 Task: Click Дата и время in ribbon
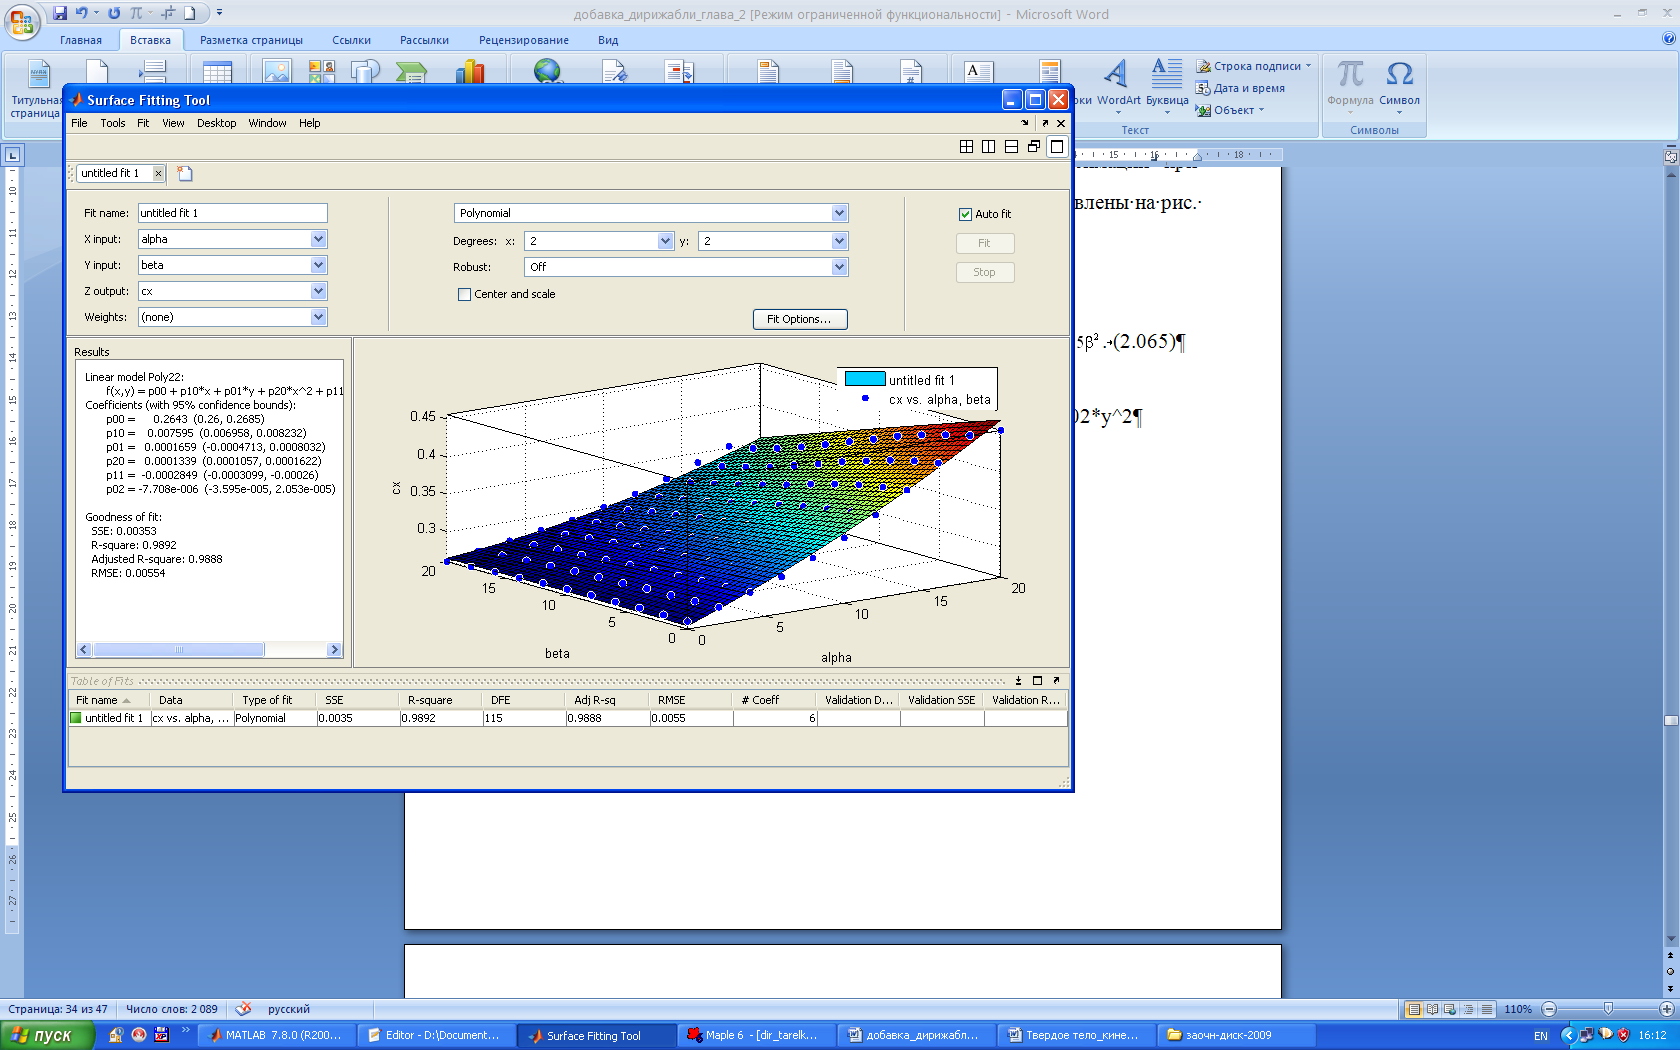click(1240, 88)
